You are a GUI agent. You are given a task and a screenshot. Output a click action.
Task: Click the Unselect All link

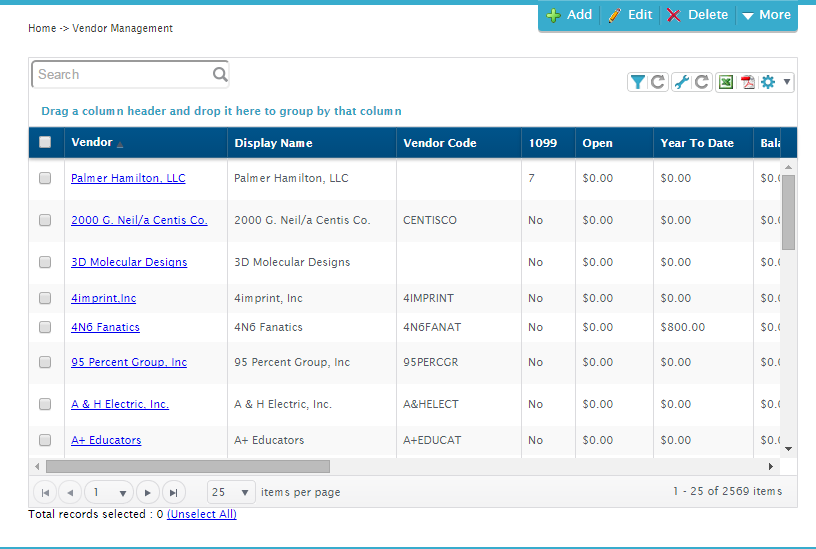202,514
